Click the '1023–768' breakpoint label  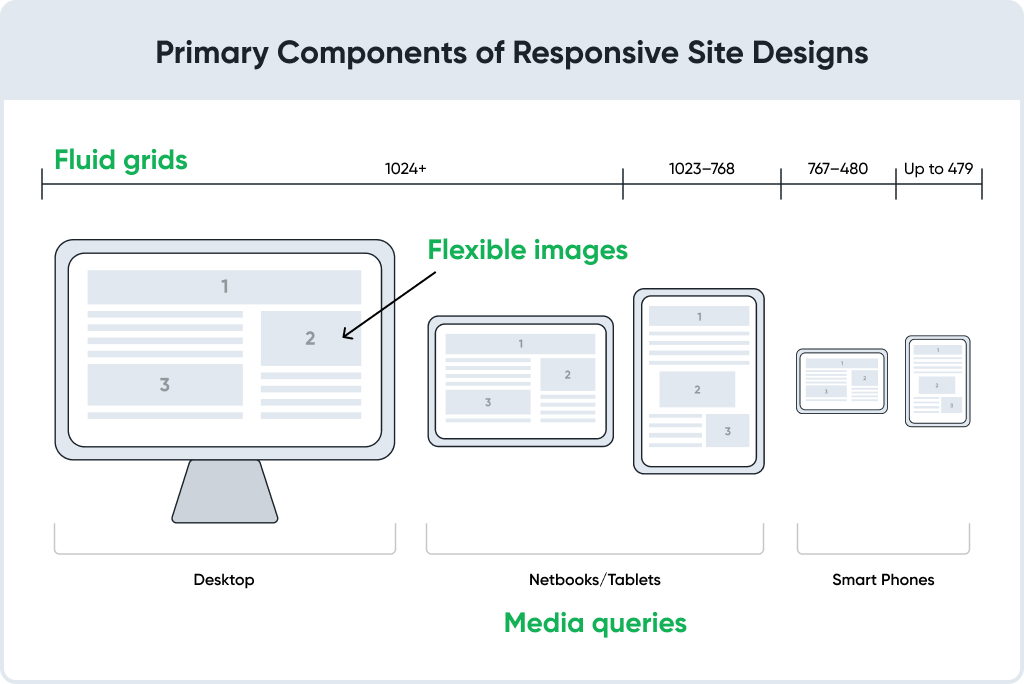[701, 169]
